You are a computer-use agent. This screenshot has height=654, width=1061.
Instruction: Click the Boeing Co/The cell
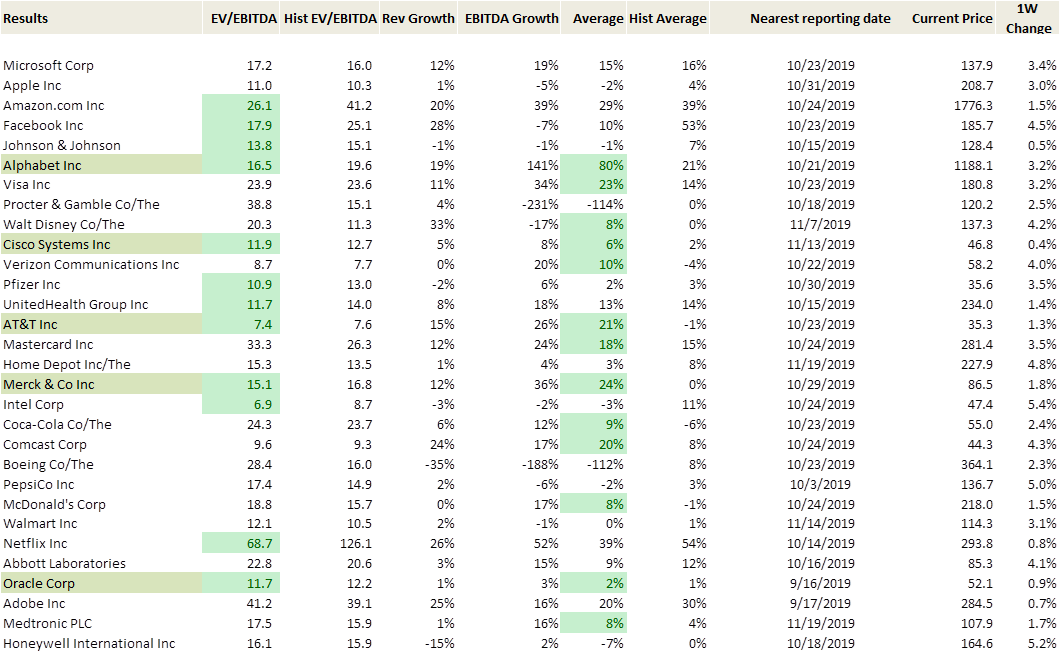(x=48, y=465)
